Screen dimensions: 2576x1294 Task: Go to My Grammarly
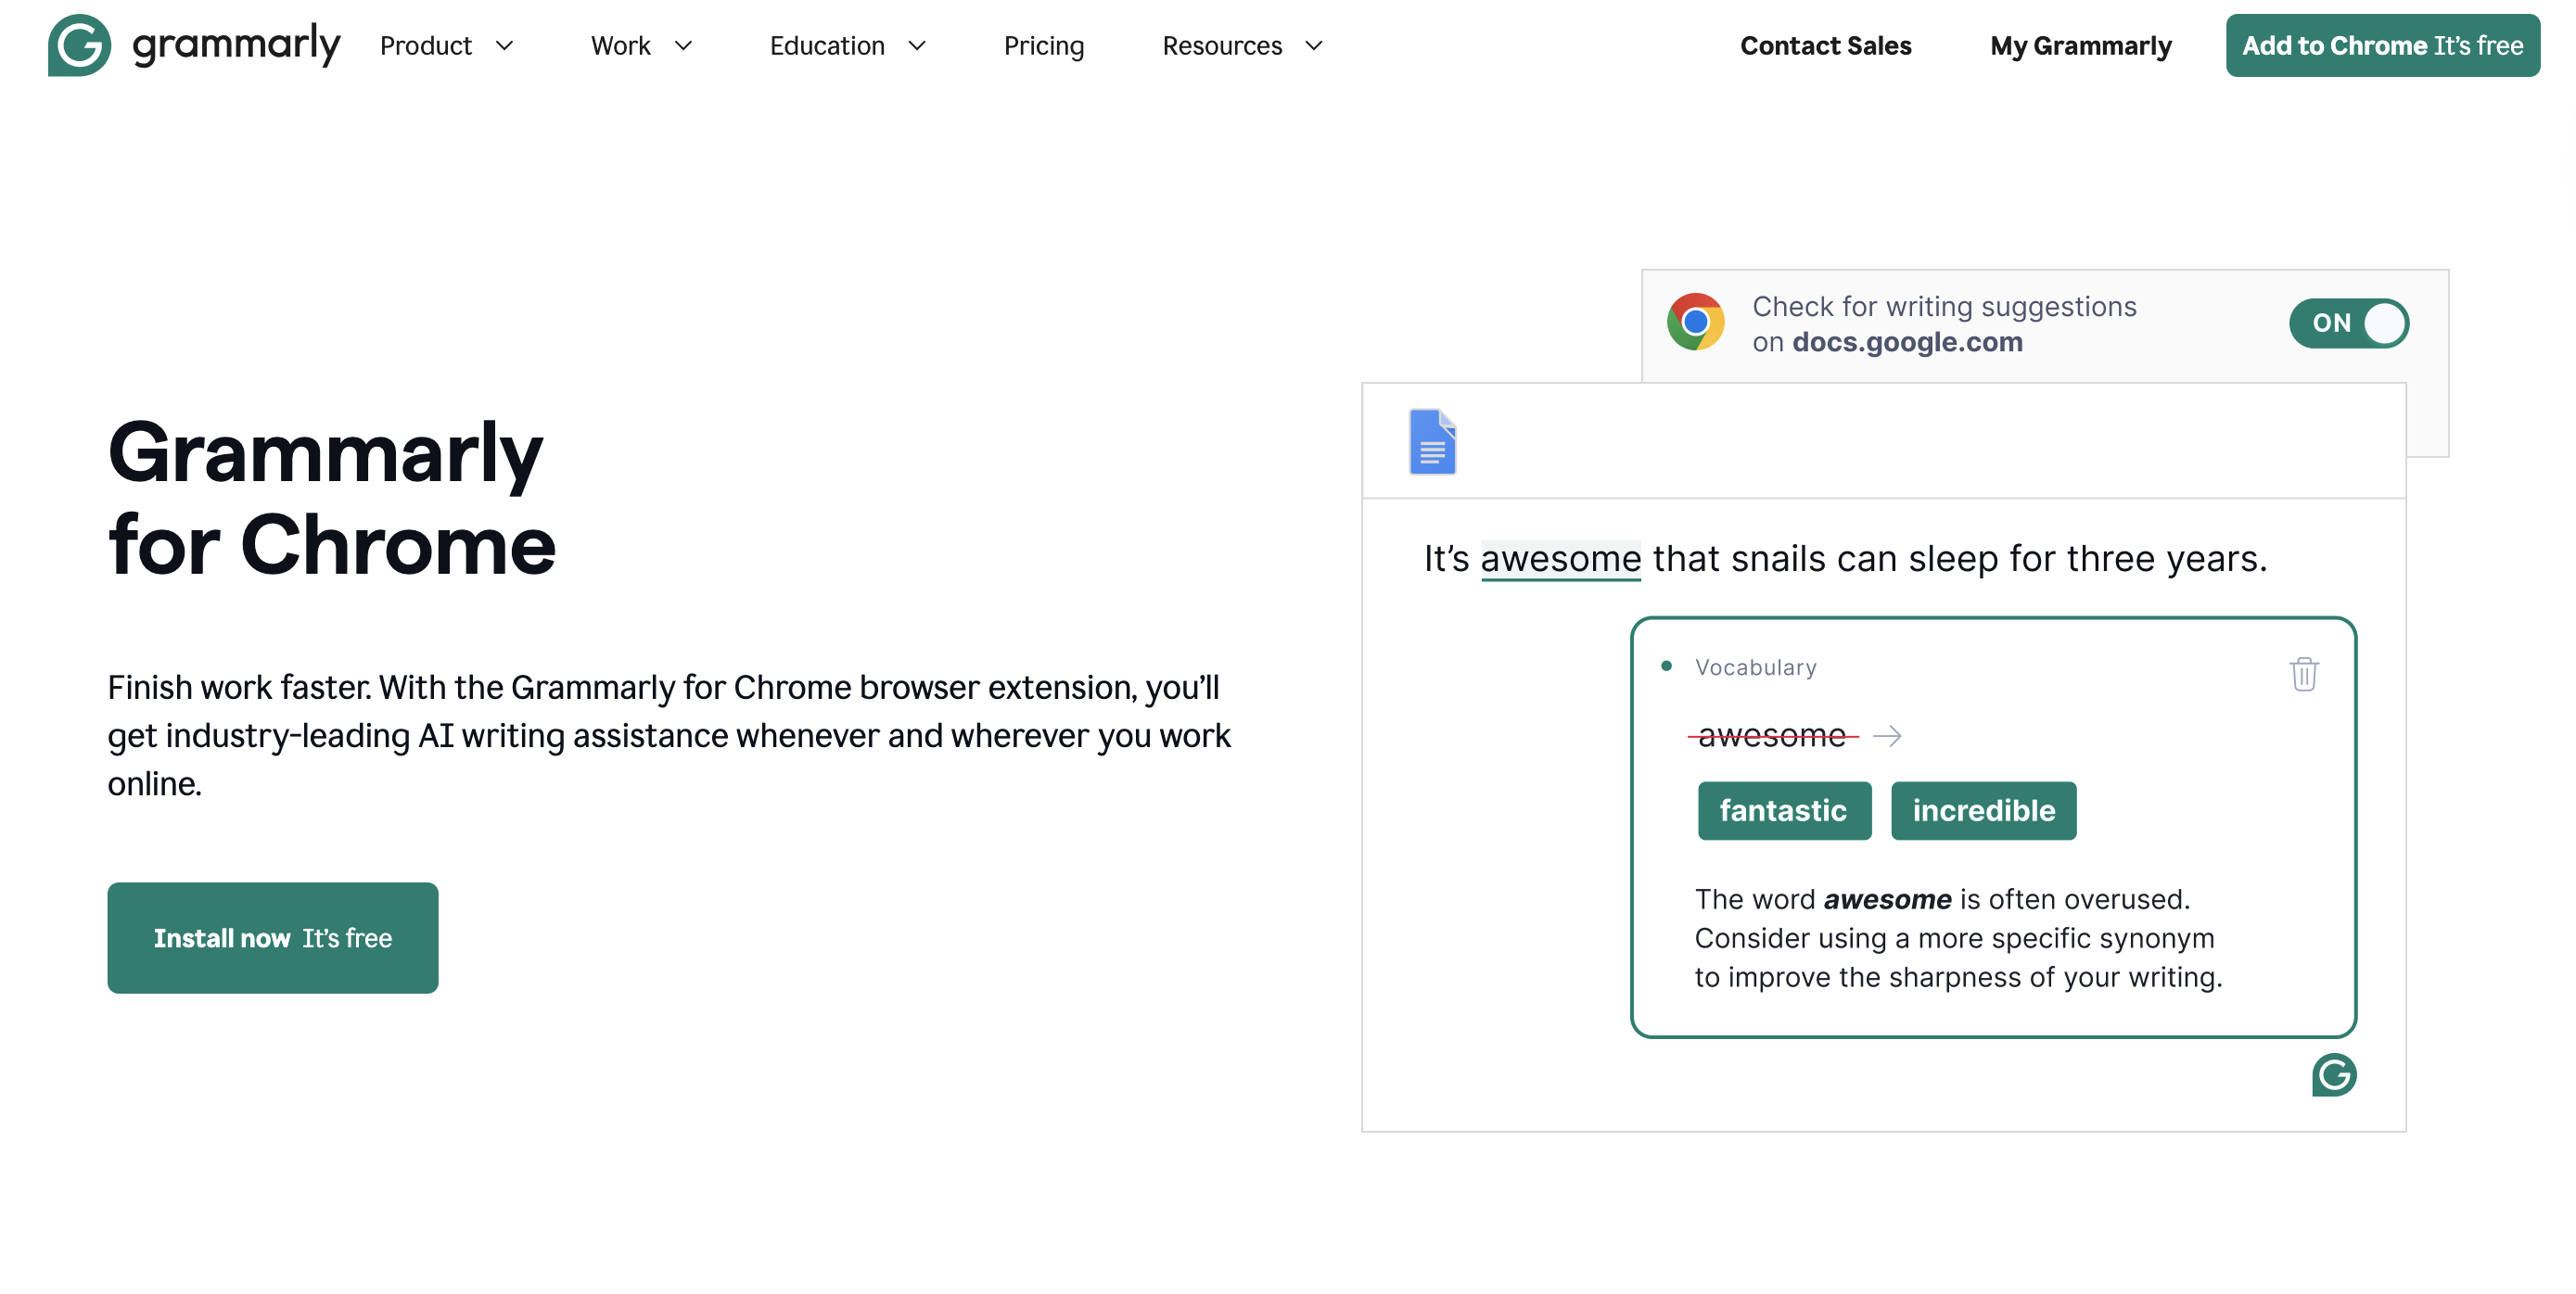pyautogui.click(x=2080, y=45)
